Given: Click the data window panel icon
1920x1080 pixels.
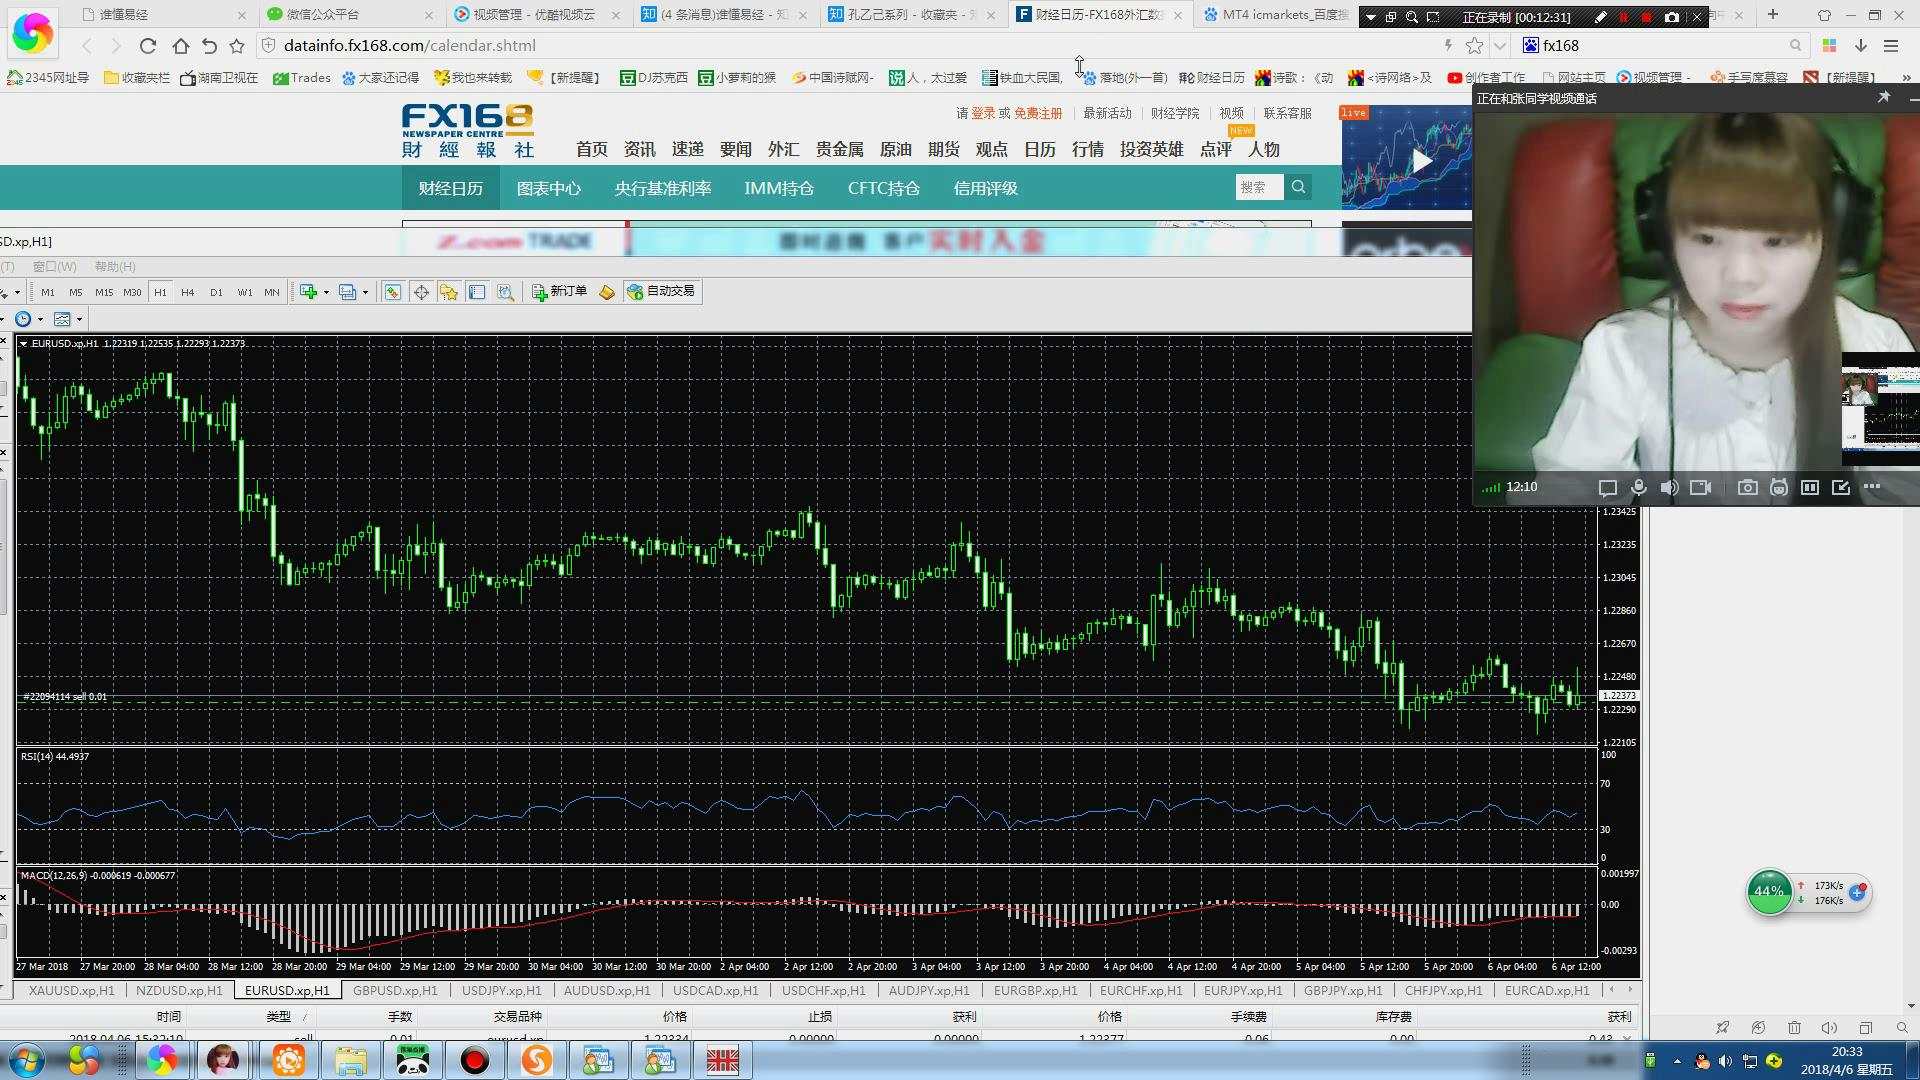Looking at the screenshot, I should click(x=477, y=292).
